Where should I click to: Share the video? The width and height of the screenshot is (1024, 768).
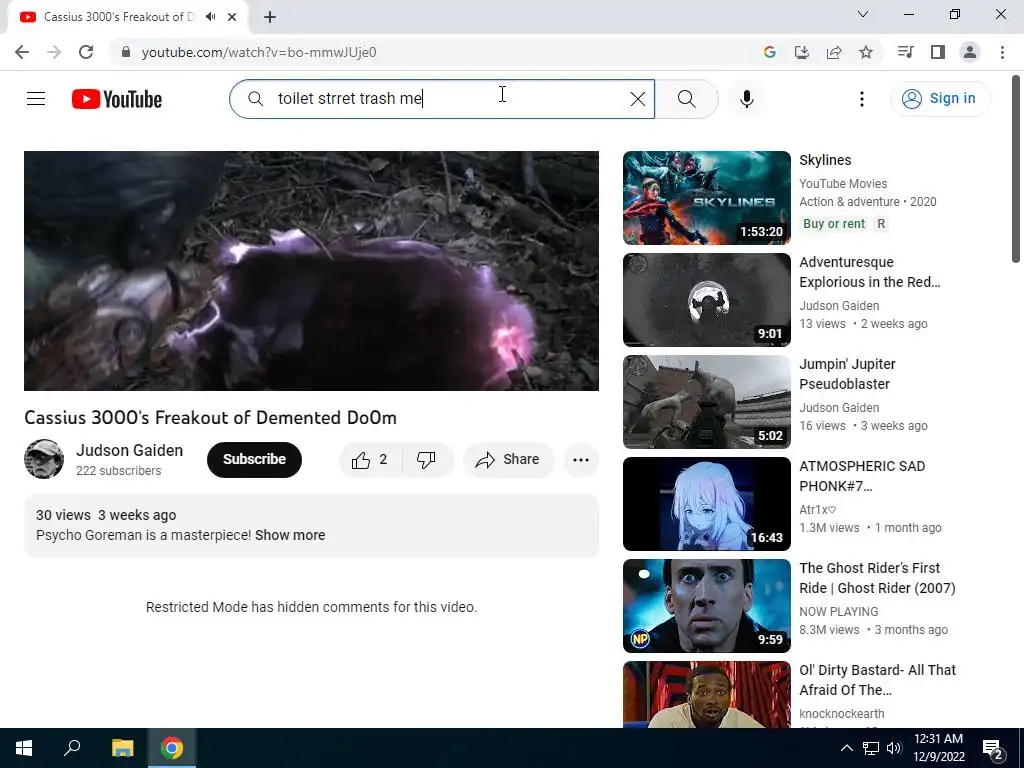click(508, 460)
